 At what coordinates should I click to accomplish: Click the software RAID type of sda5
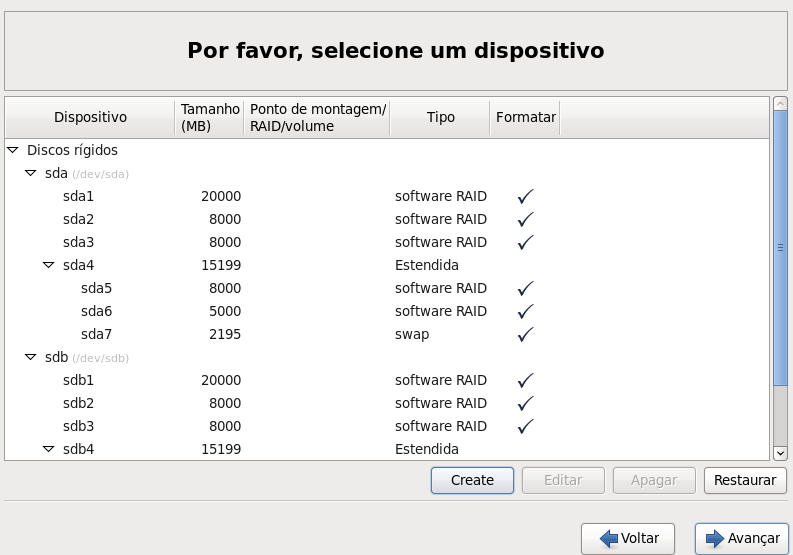[440, 288]
